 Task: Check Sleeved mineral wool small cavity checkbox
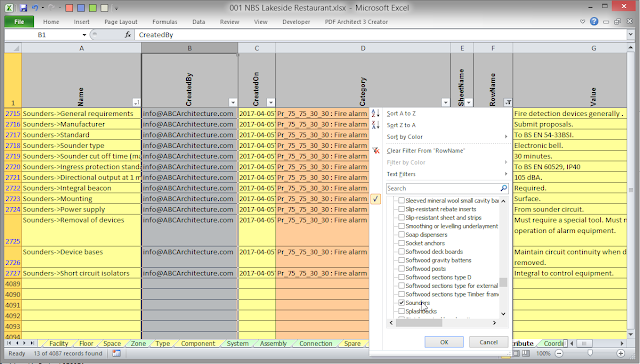[x=402, y=200]
